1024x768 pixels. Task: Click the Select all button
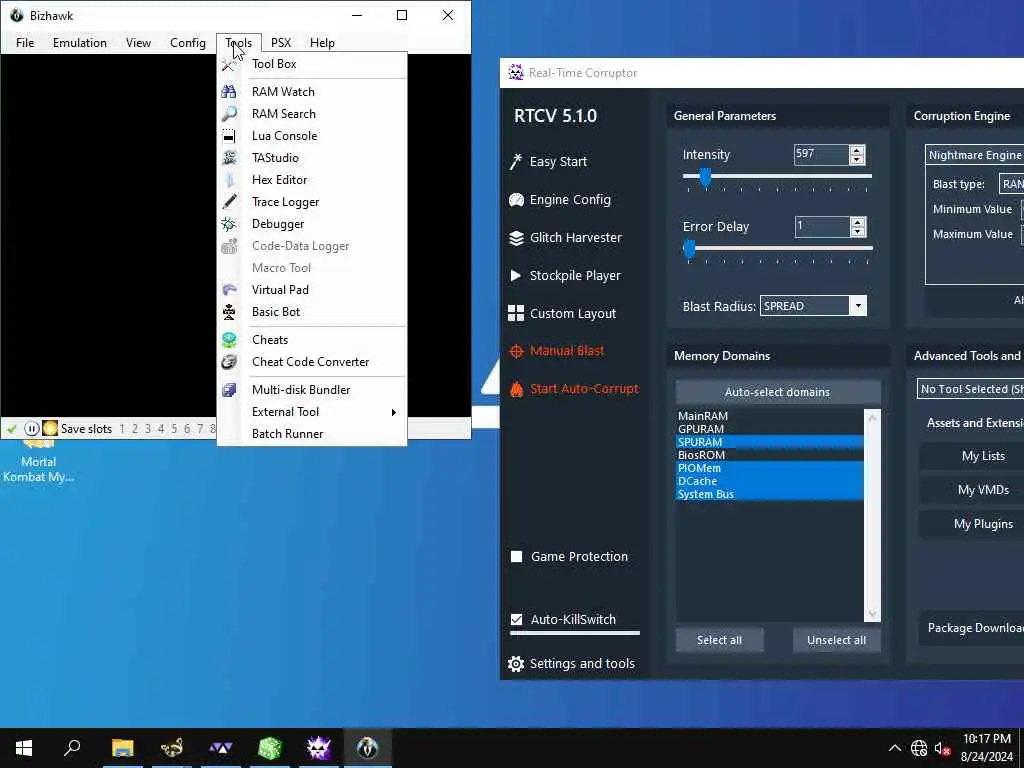(719, 640)
